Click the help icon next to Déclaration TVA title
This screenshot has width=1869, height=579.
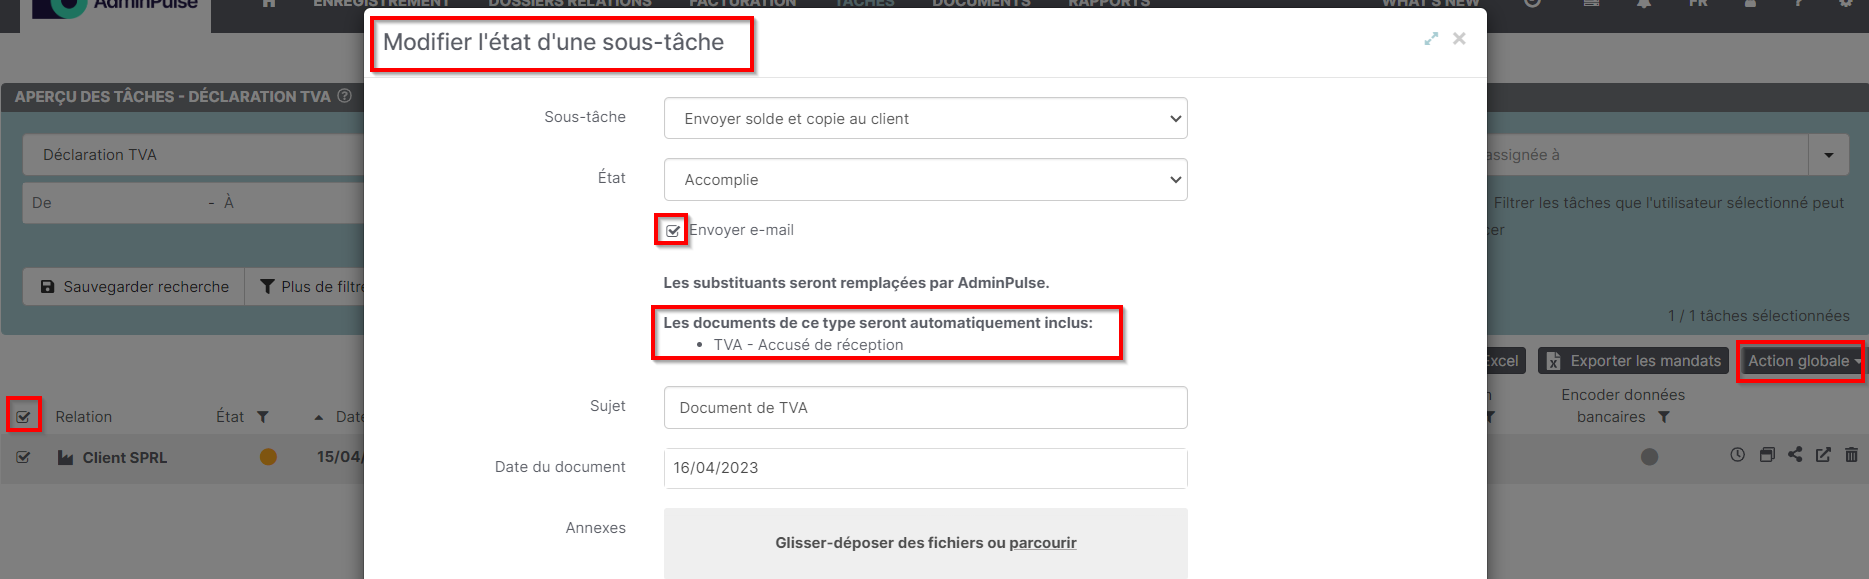[345, 96]
